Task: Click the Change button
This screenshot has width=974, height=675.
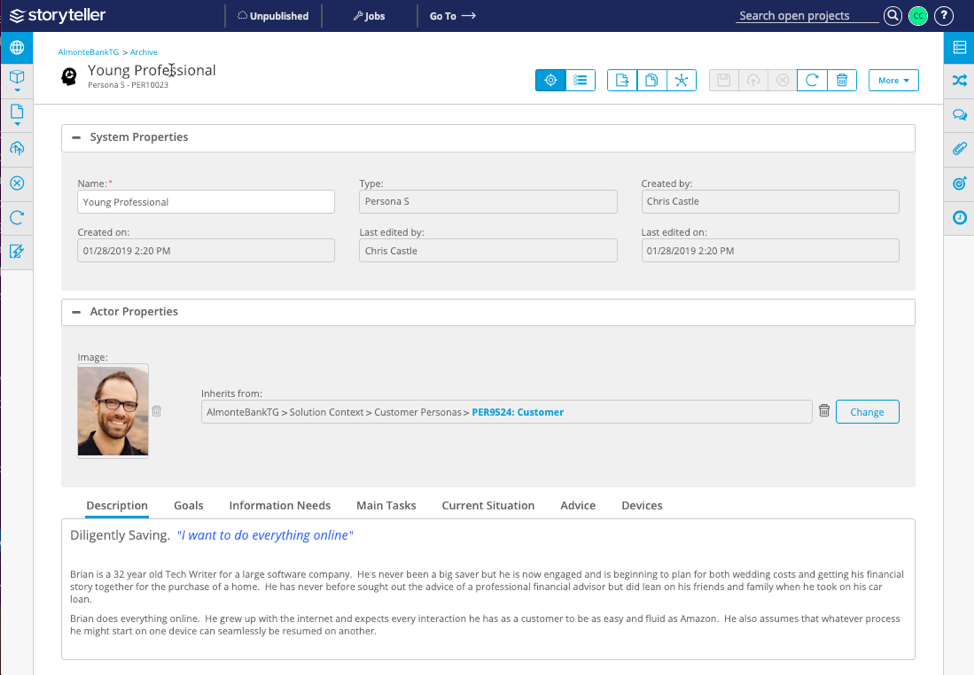Action: (x=867, y=412)
